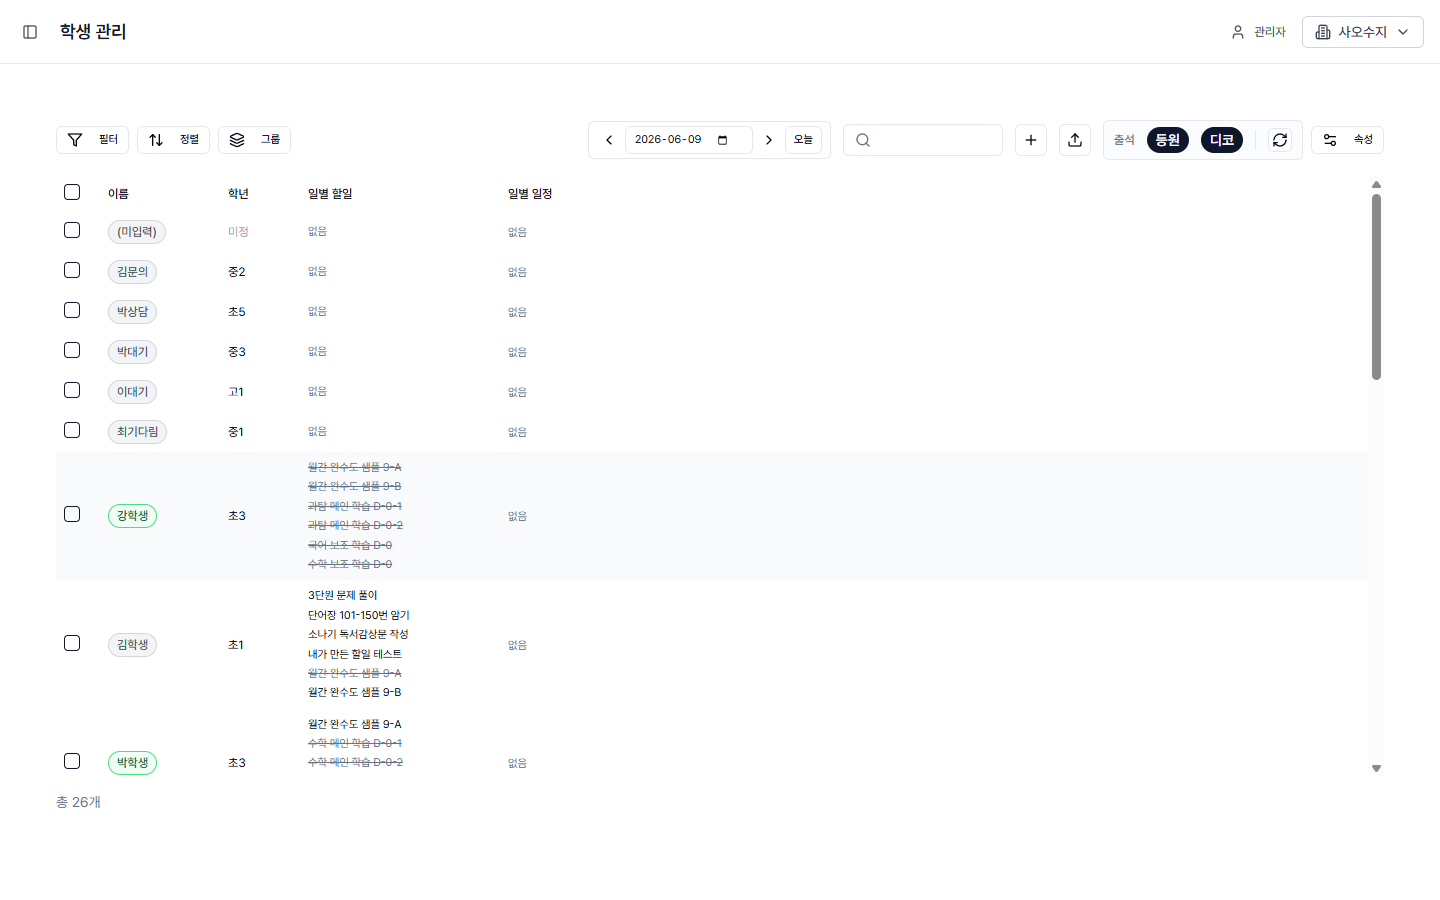This screenshot has height=900, width=1440.
Task: Open the 그룹 grouping options
Action: 254,140
